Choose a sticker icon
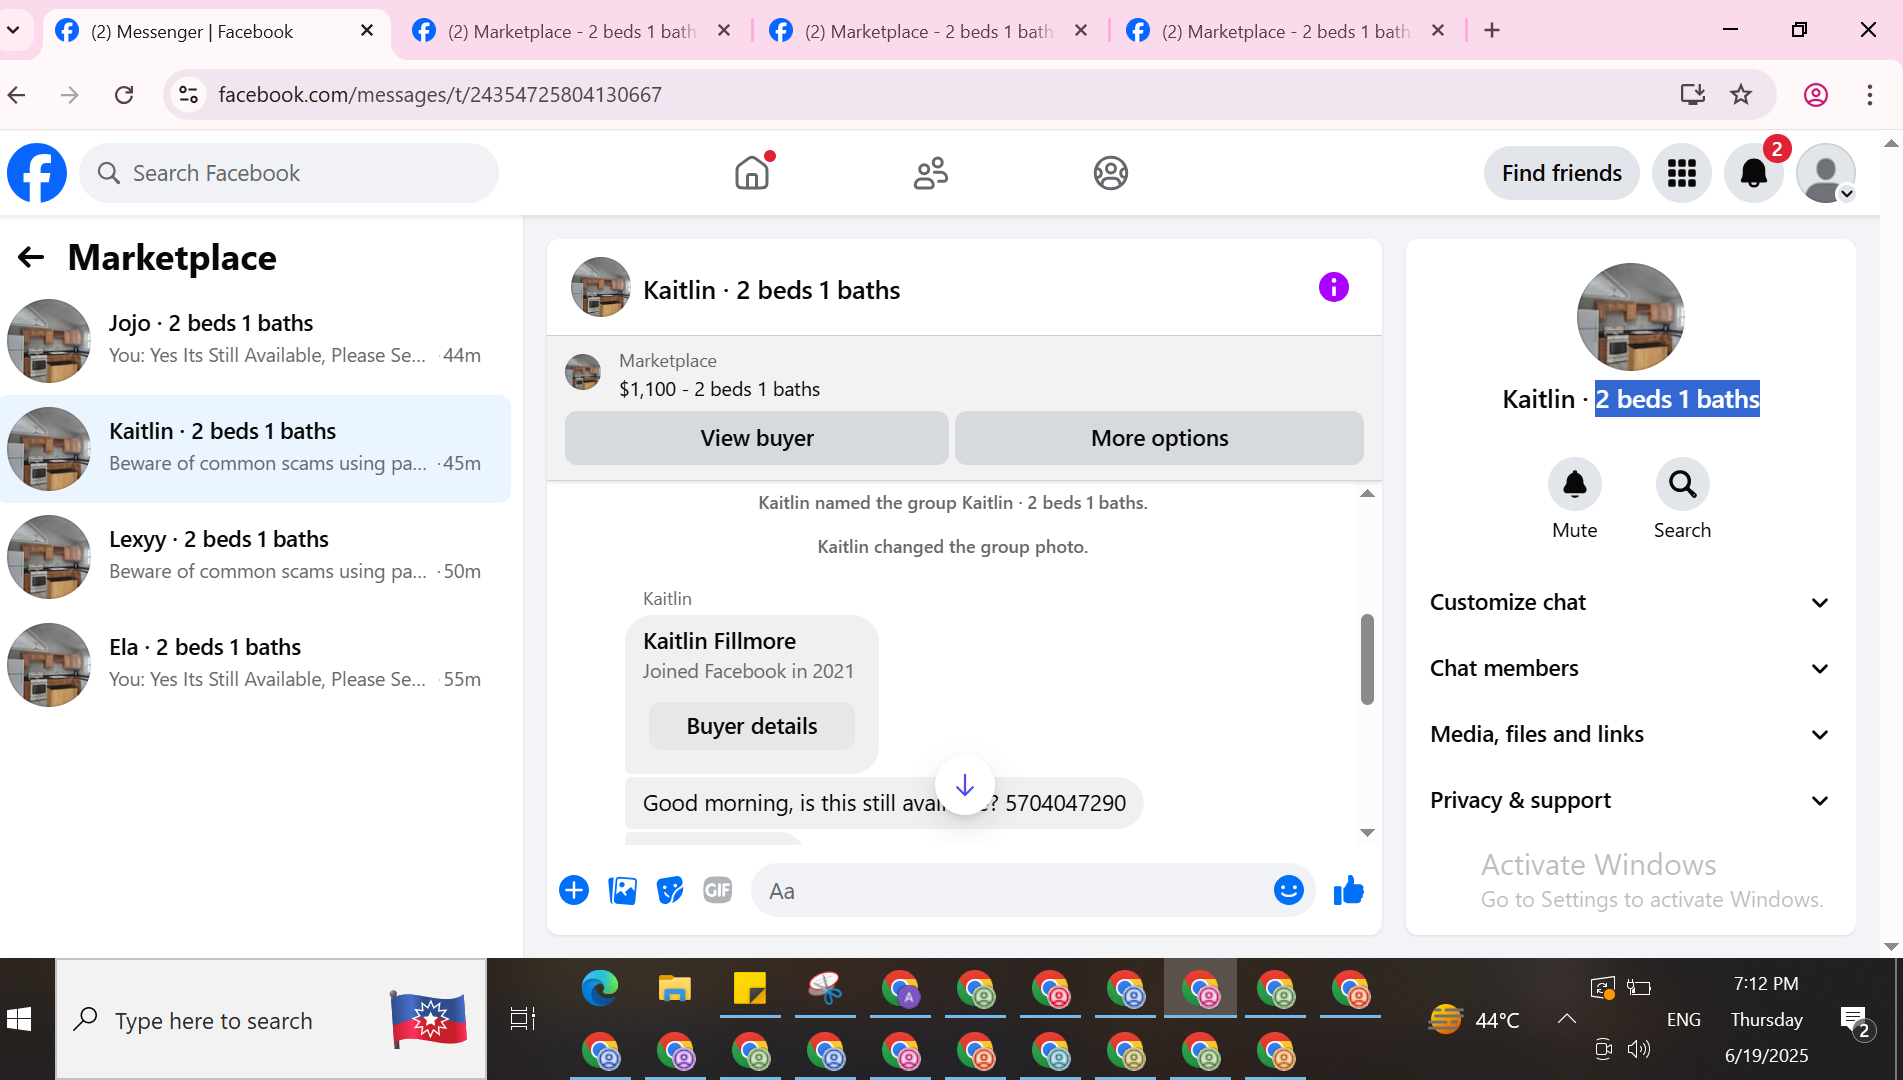 670,890
